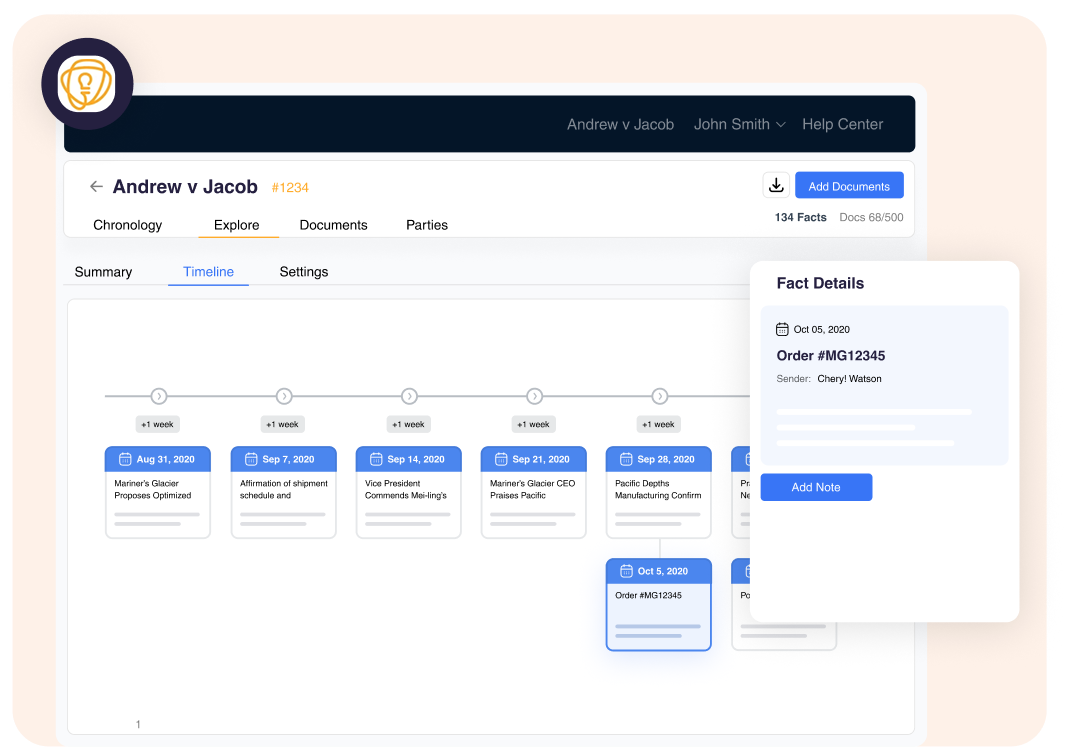Click calendar icon on Sep 14, 2020 card
The image size is (1065, 747).
(376, 459)
